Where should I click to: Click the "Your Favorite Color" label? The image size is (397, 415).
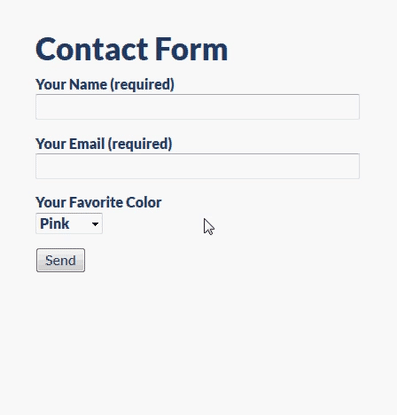pyautogui.click(x=99, y=202)
